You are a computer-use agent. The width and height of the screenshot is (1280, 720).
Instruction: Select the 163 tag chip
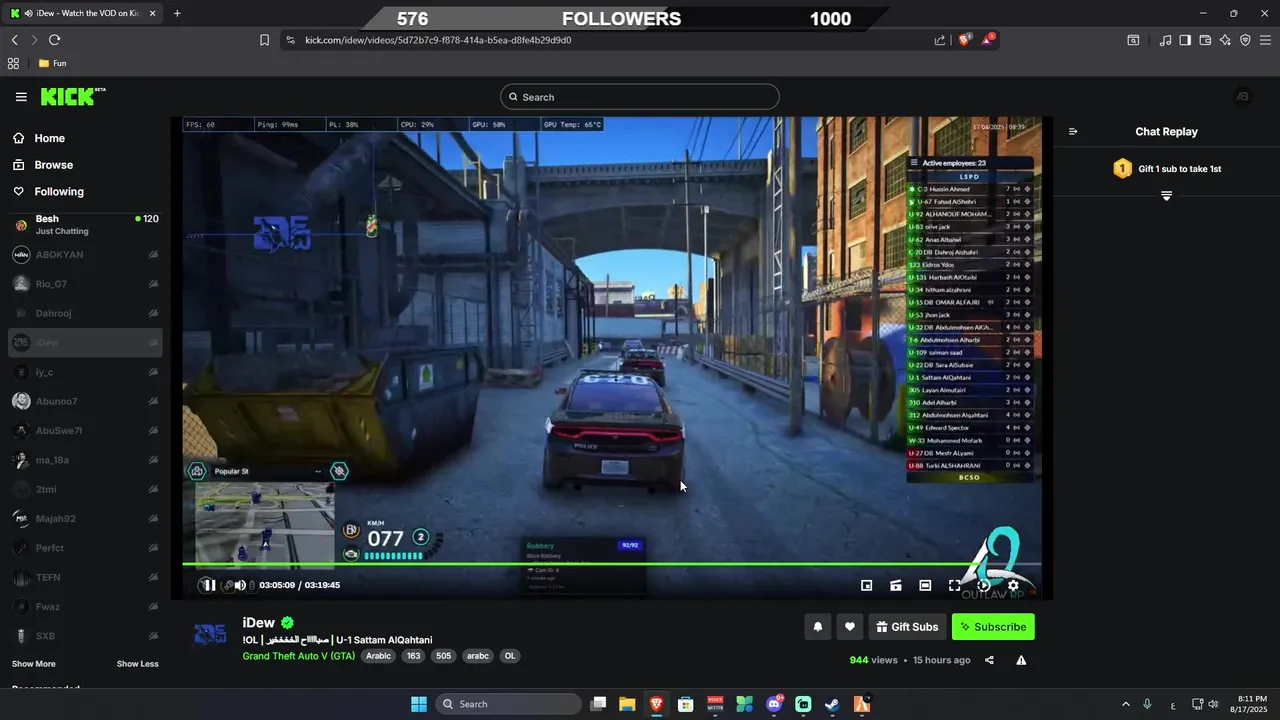click(413, 656)
